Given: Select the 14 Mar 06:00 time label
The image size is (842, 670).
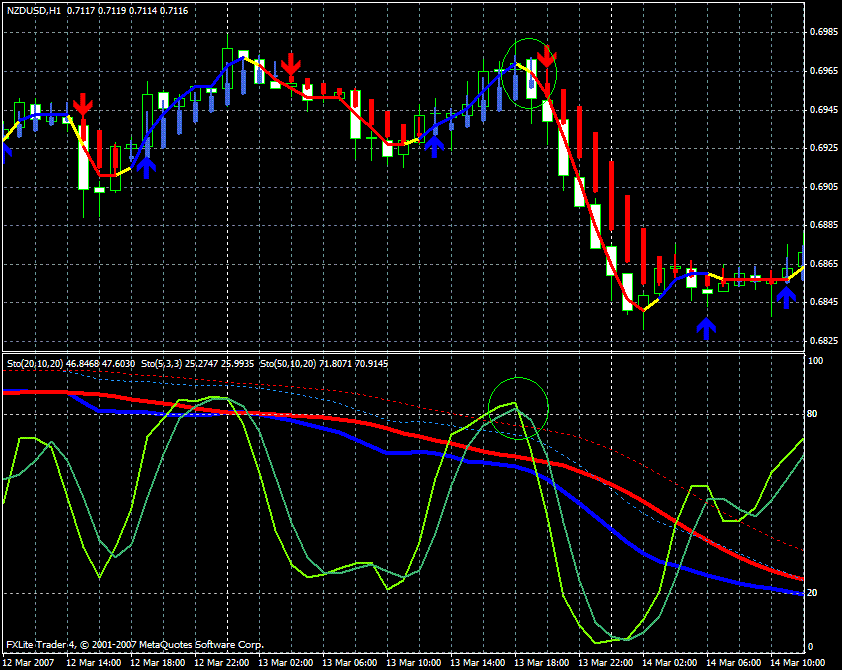Looking at the screenshot, I should tap(734, 662).
